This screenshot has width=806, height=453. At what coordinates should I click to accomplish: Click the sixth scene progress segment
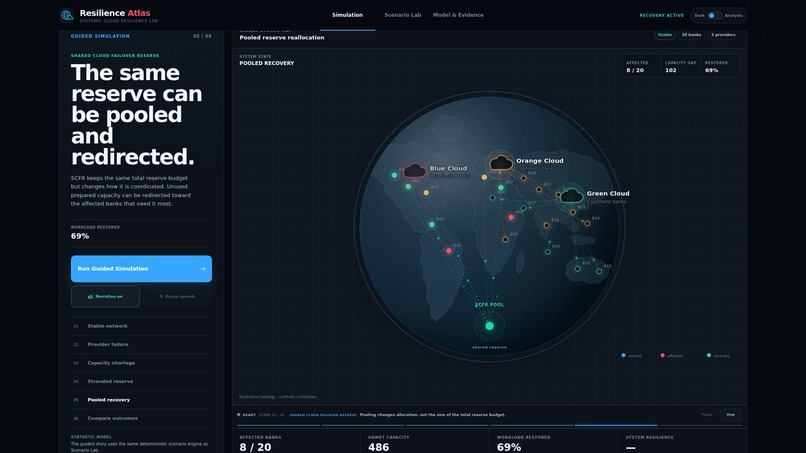700,425
